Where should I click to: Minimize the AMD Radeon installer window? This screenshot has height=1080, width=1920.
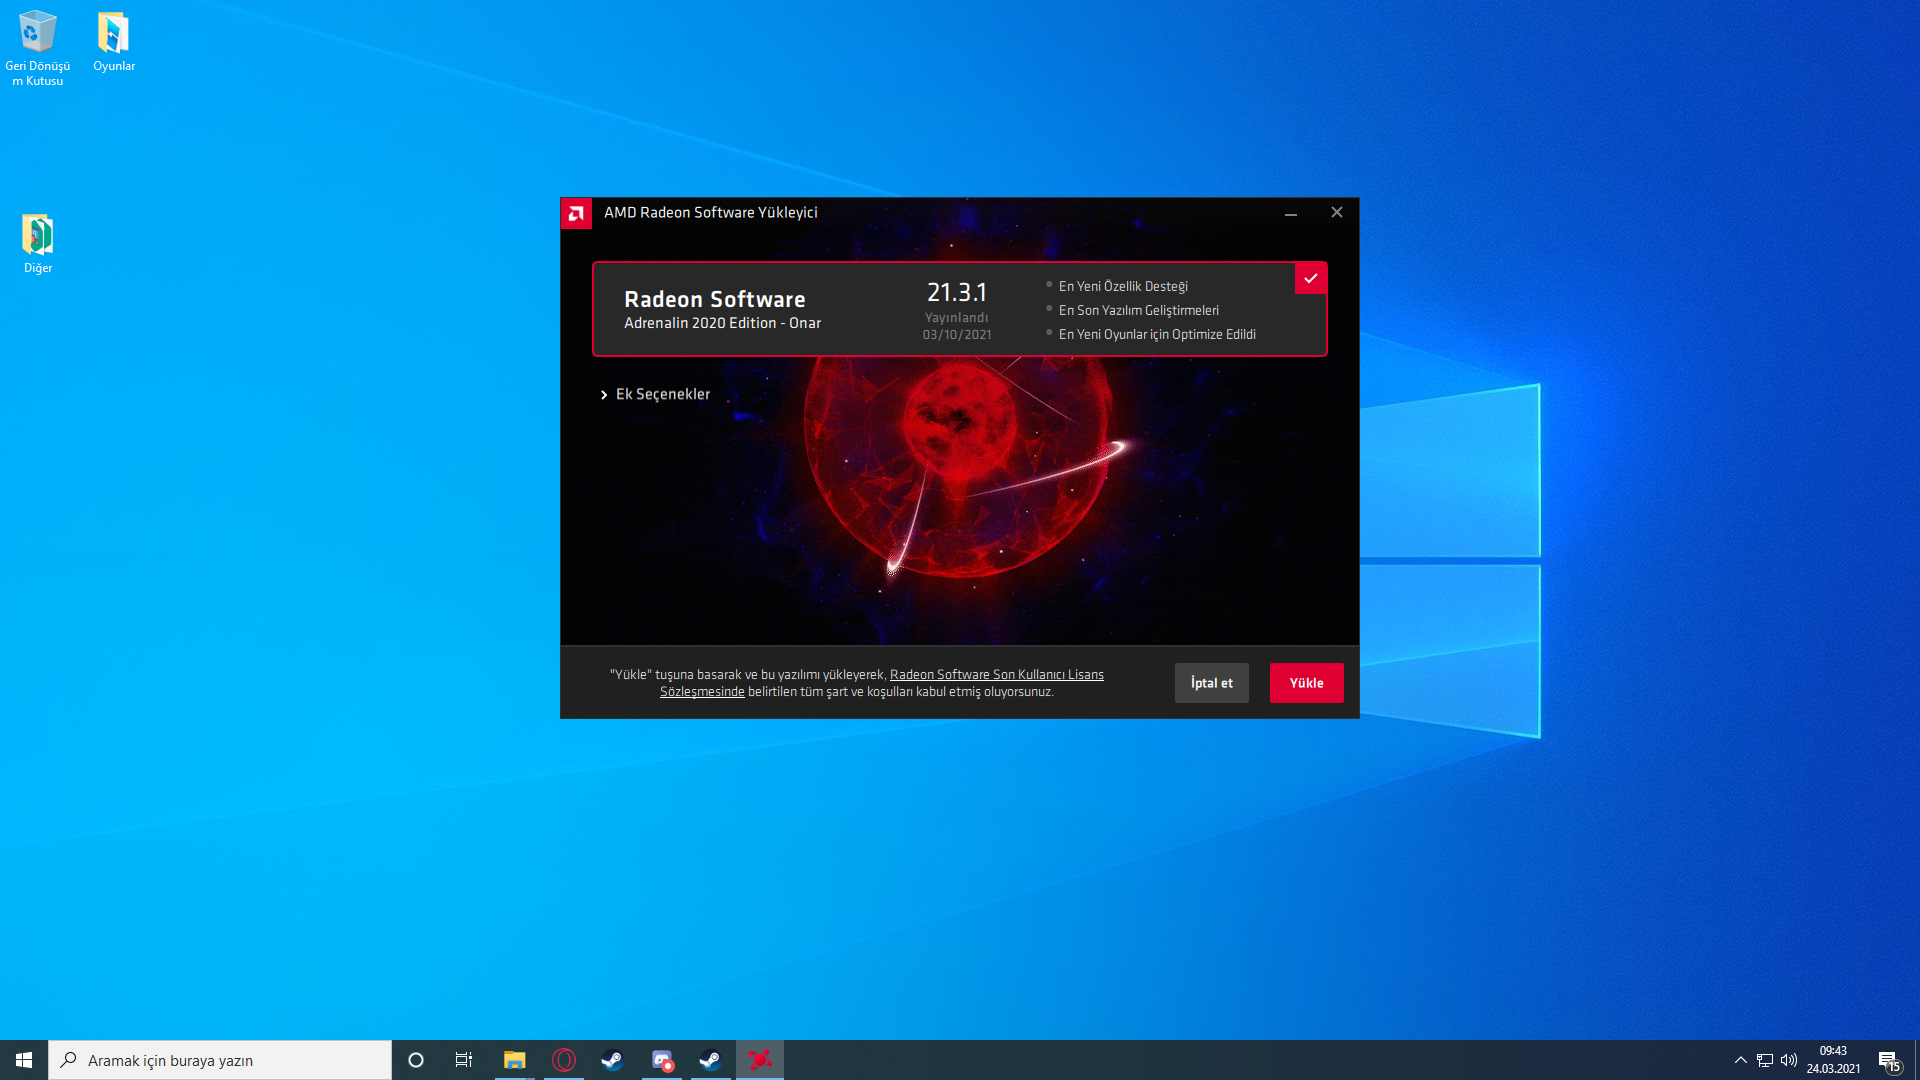(1291, 213)
